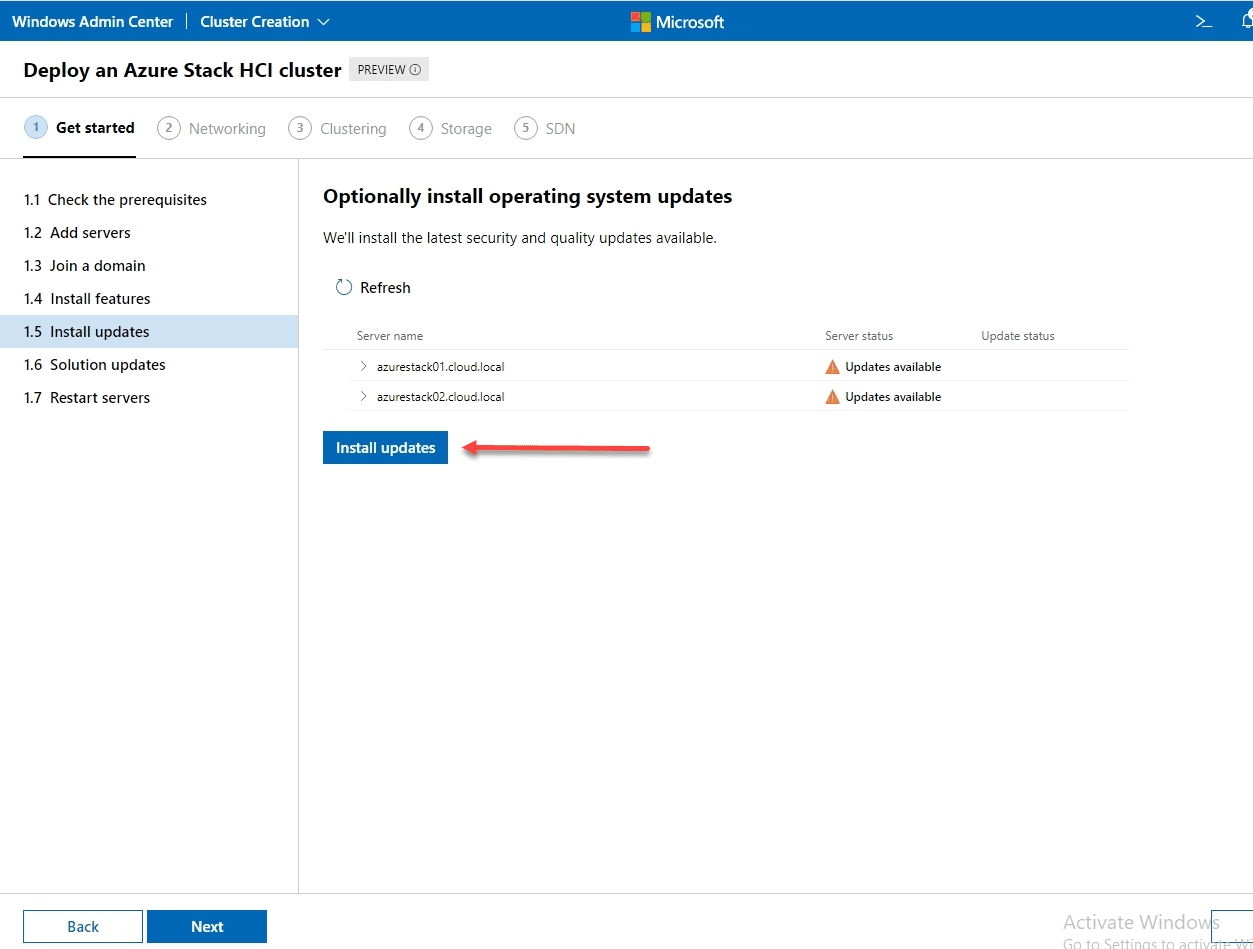Open the PowerShell console icon

(x=1204, y=21)
